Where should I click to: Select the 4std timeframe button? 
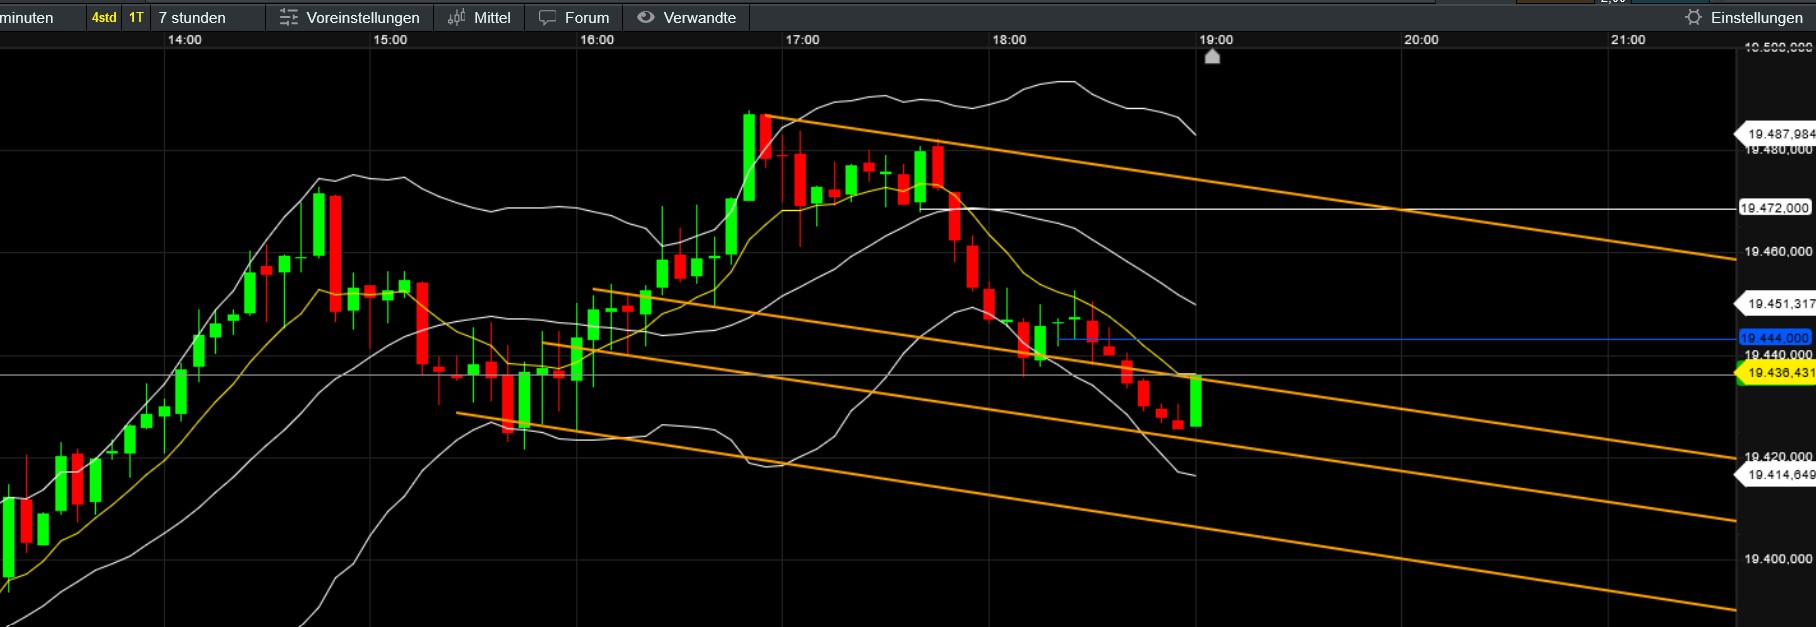pyautogui.click(x=104, y=17)
